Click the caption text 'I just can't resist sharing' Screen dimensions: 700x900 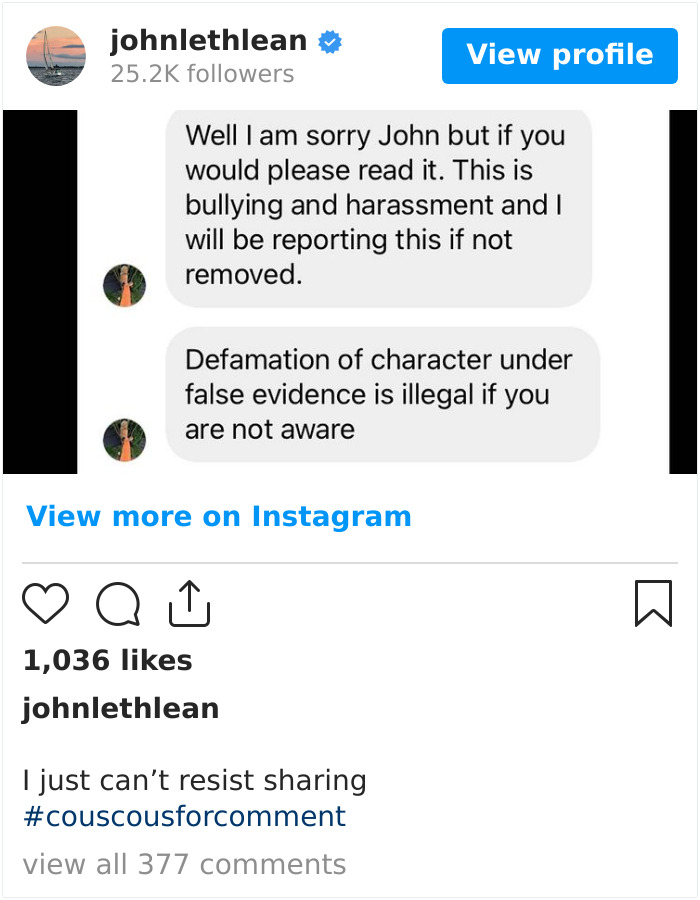(x=195, y=781)
